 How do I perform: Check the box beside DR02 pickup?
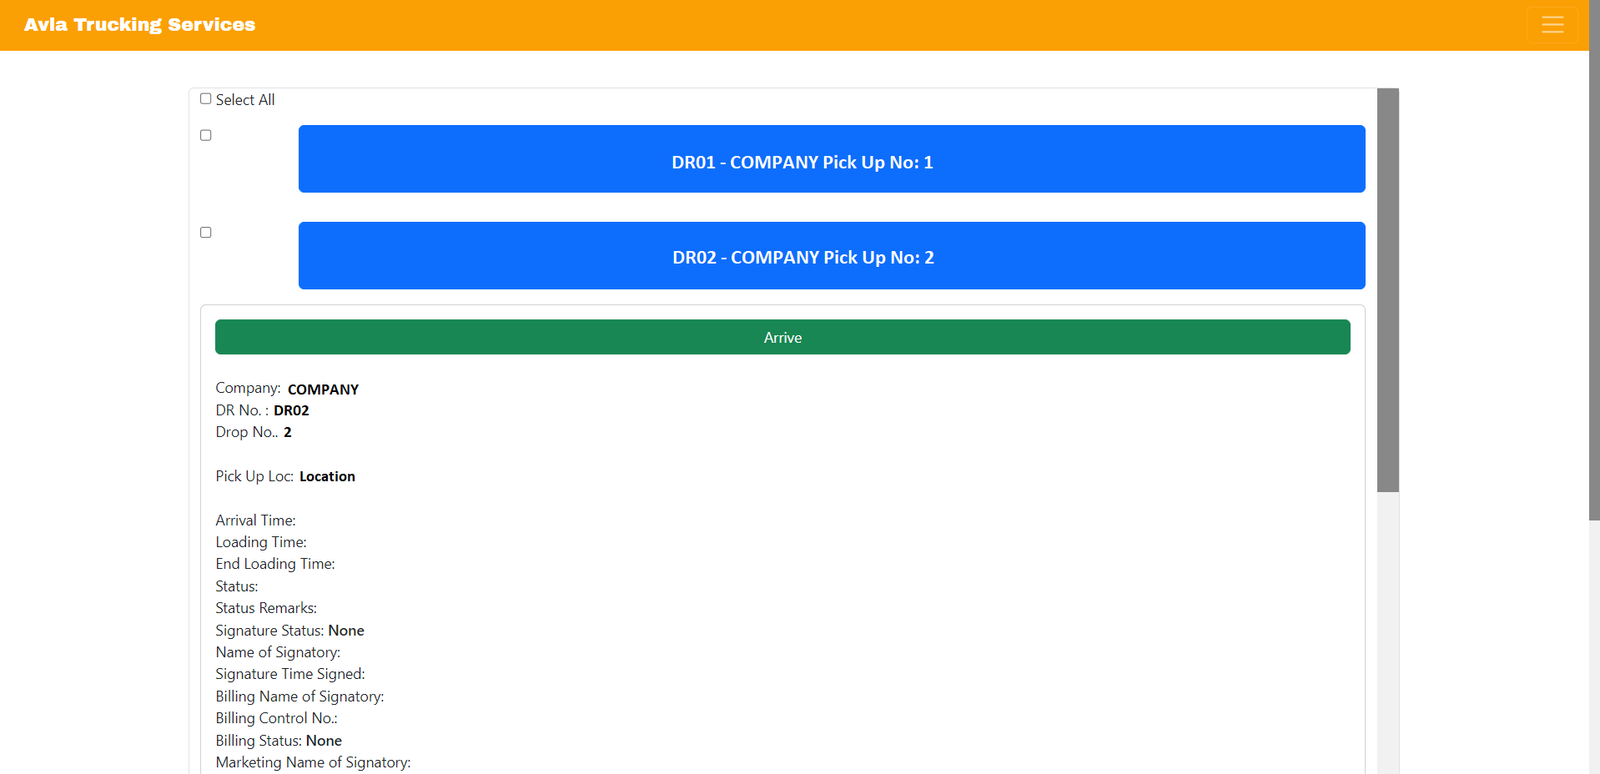[206, 232]
